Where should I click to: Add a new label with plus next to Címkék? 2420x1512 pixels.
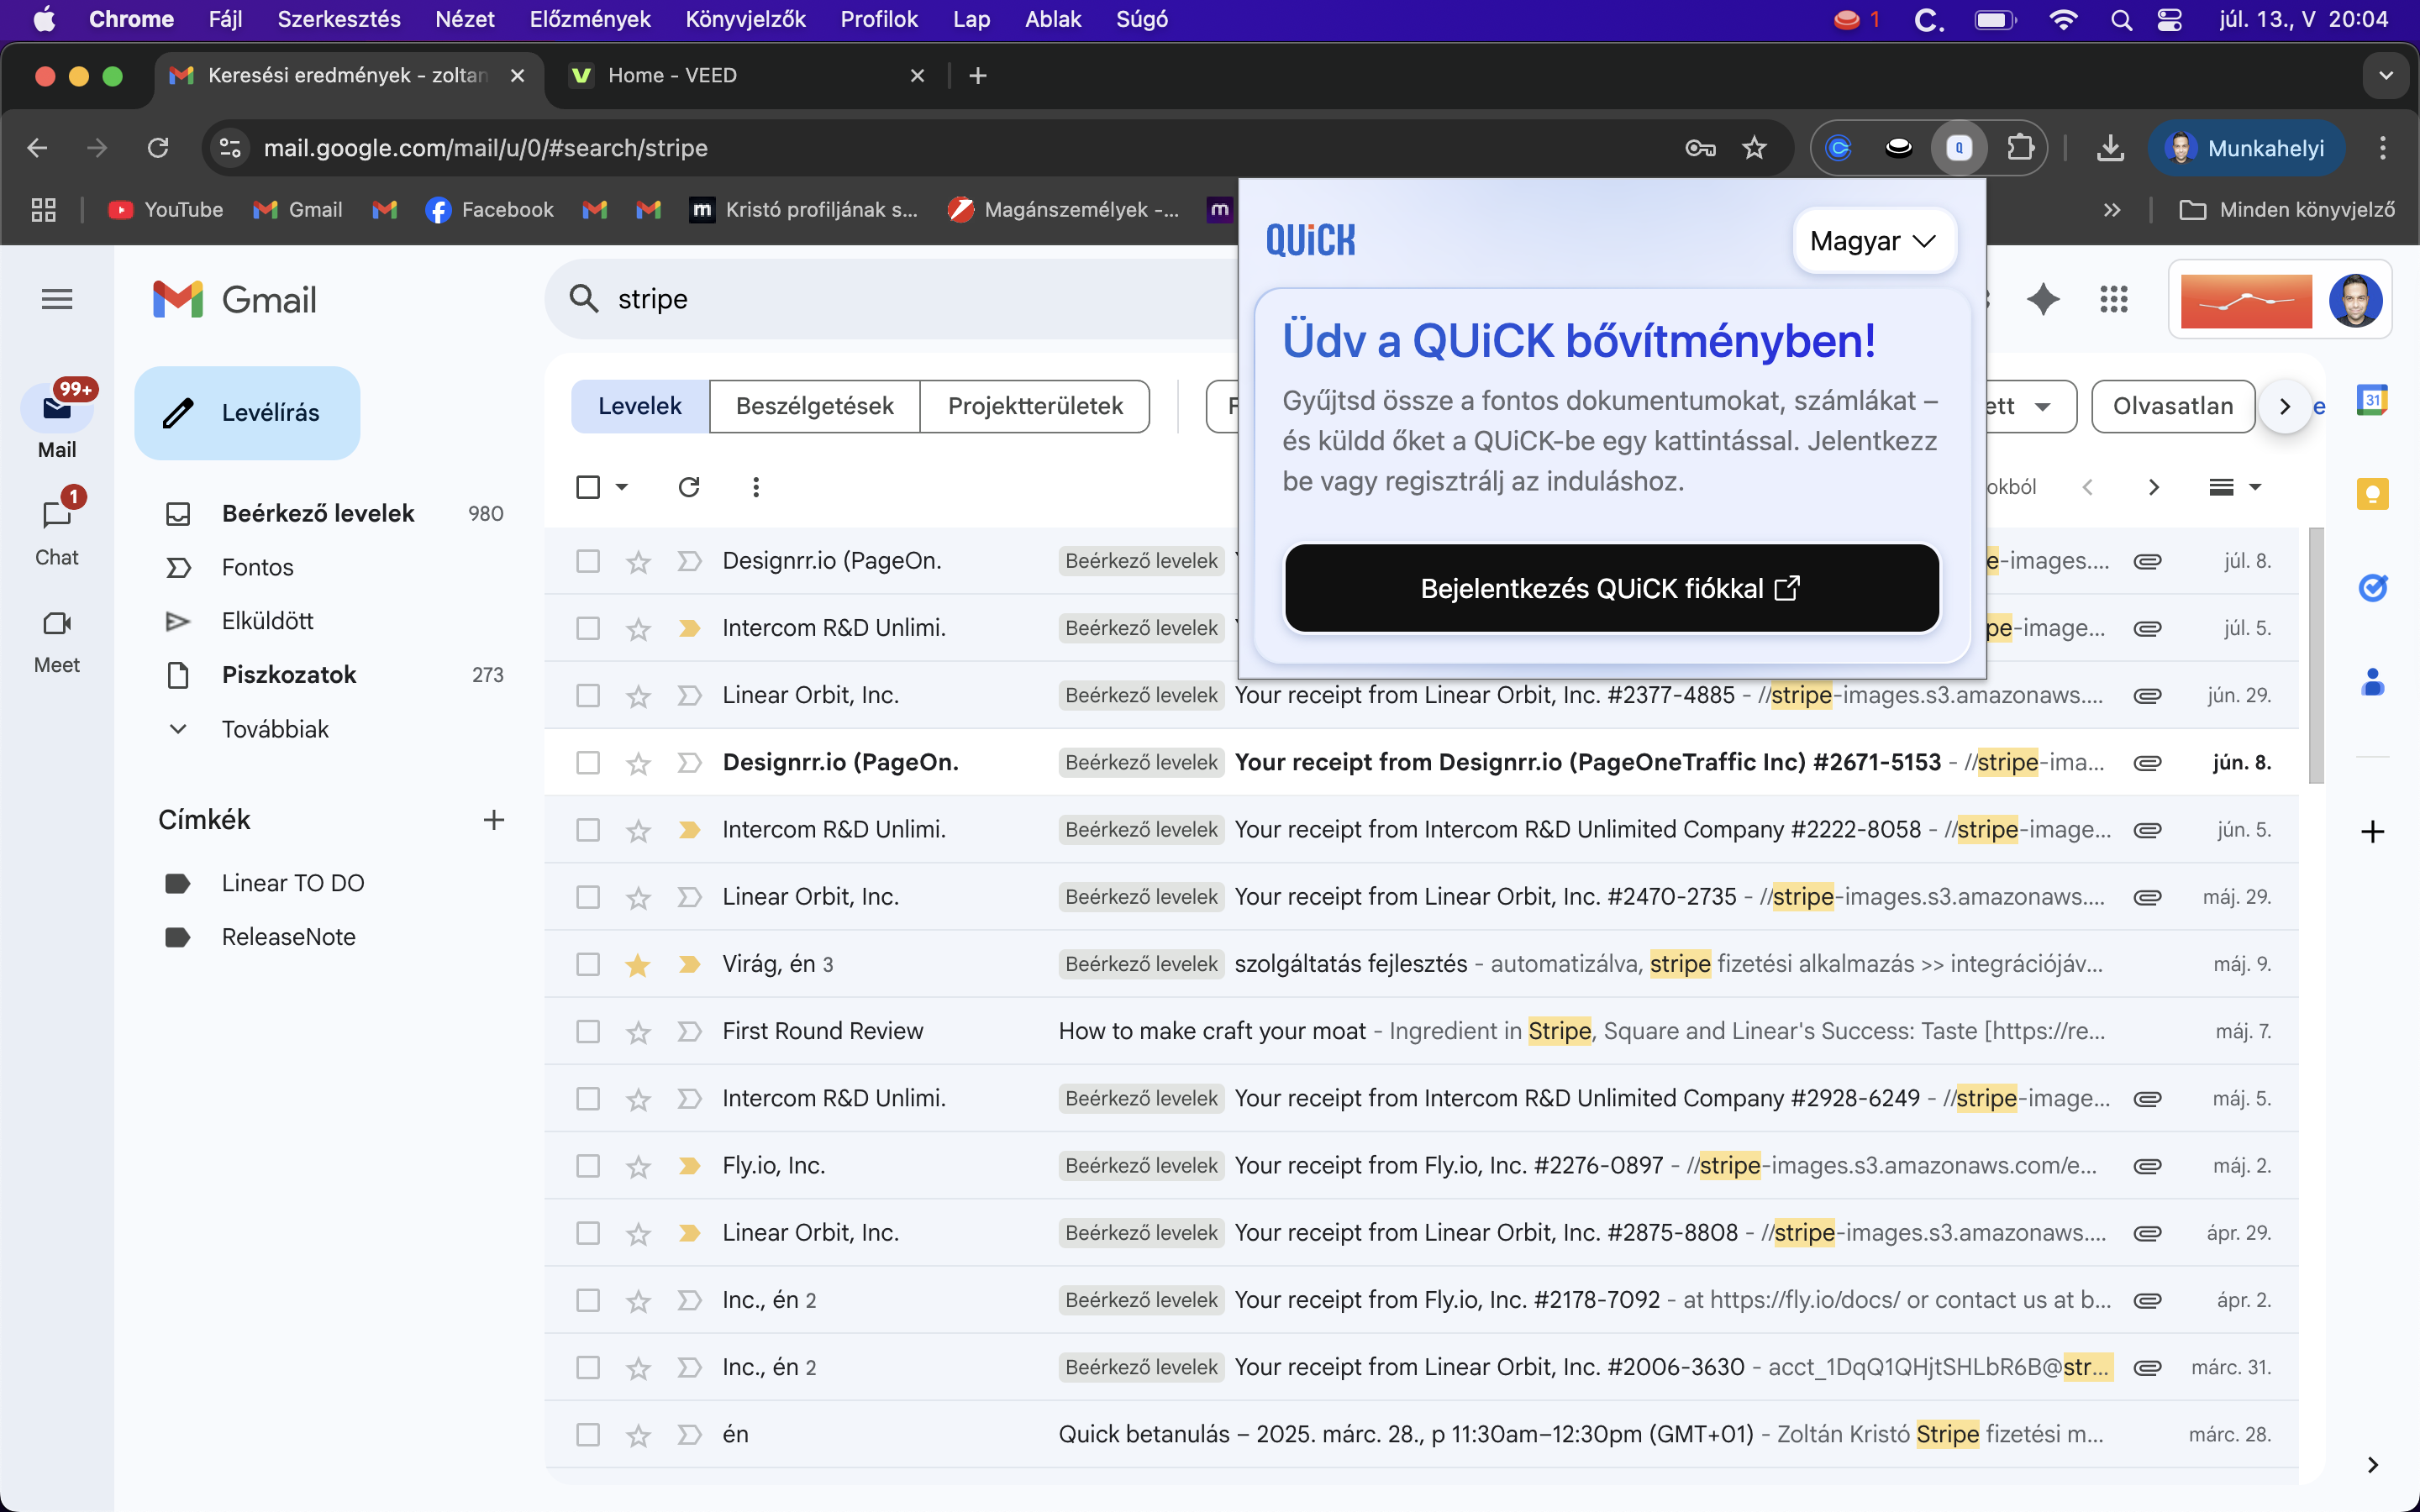[494, 820]
